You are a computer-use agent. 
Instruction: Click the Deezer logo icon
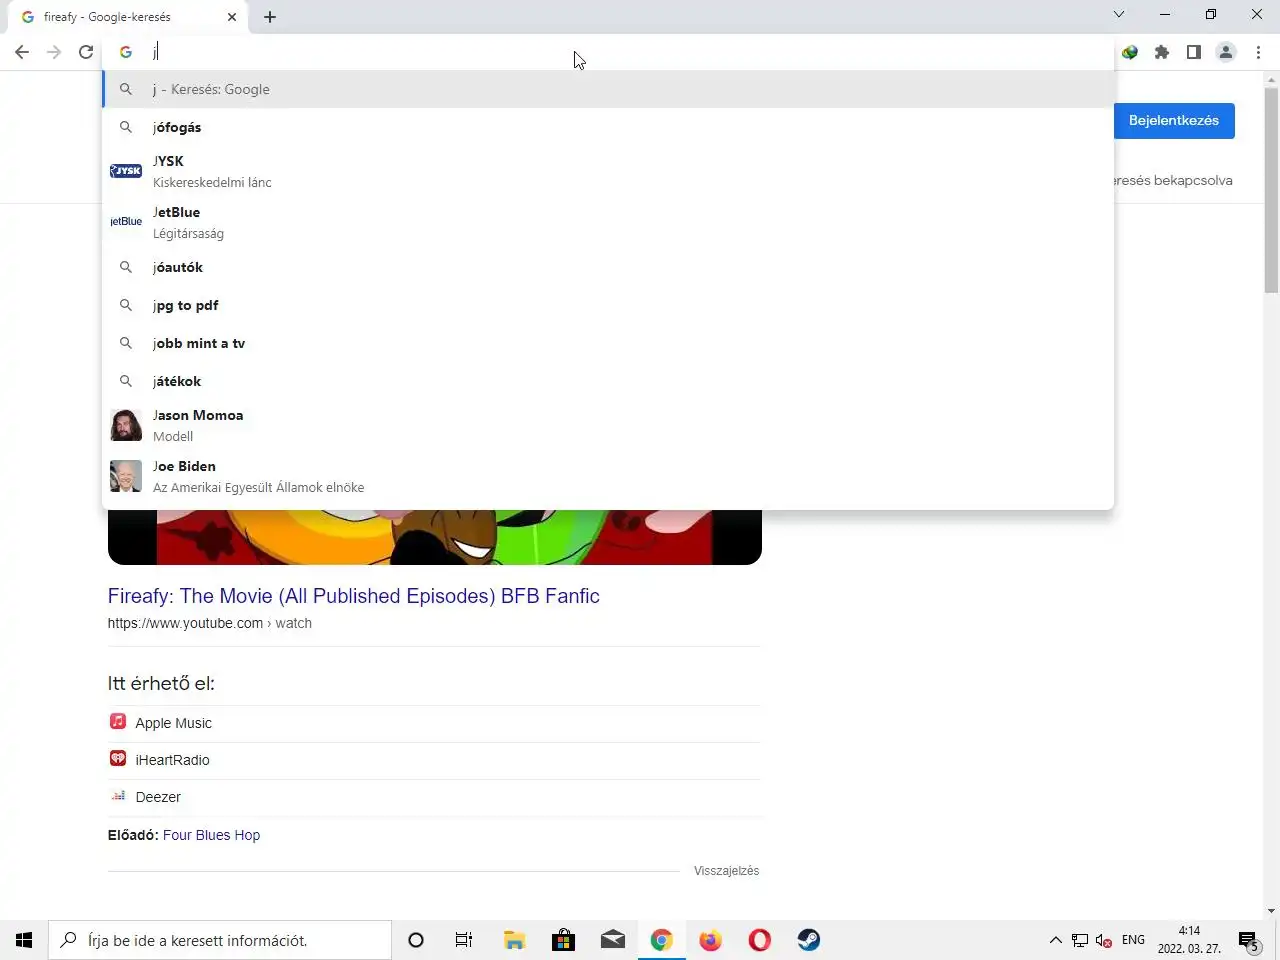118,795
